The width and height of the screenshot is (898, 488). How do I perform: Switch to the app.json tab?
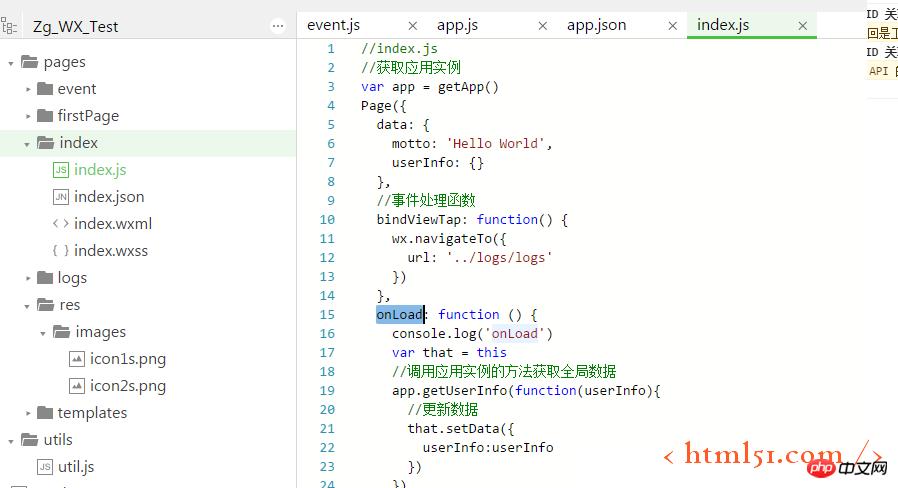(x=596, y=25)
